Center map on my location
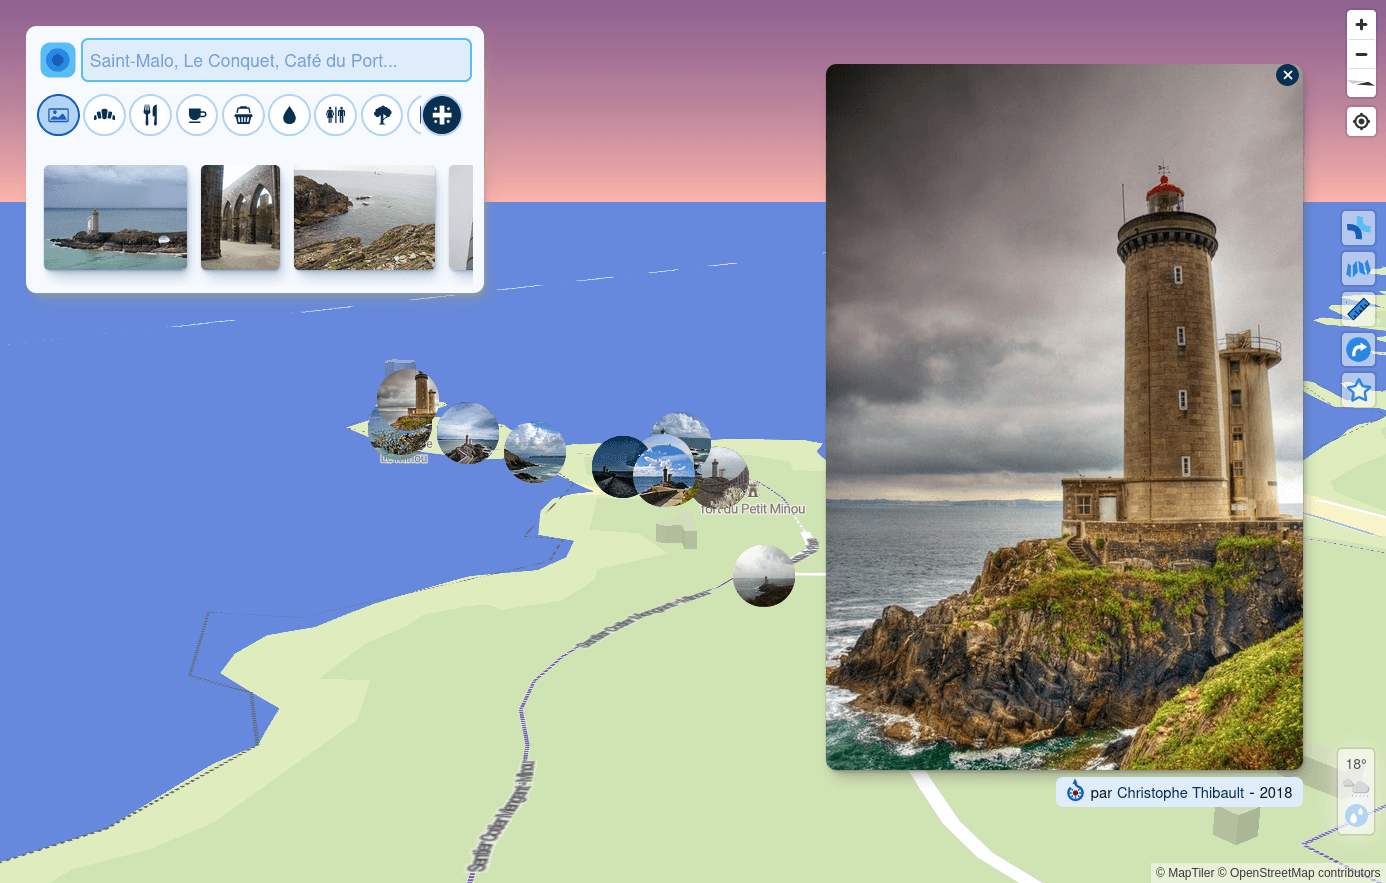Screen dimensions: 1386x883 click(x=1361, y=122)
